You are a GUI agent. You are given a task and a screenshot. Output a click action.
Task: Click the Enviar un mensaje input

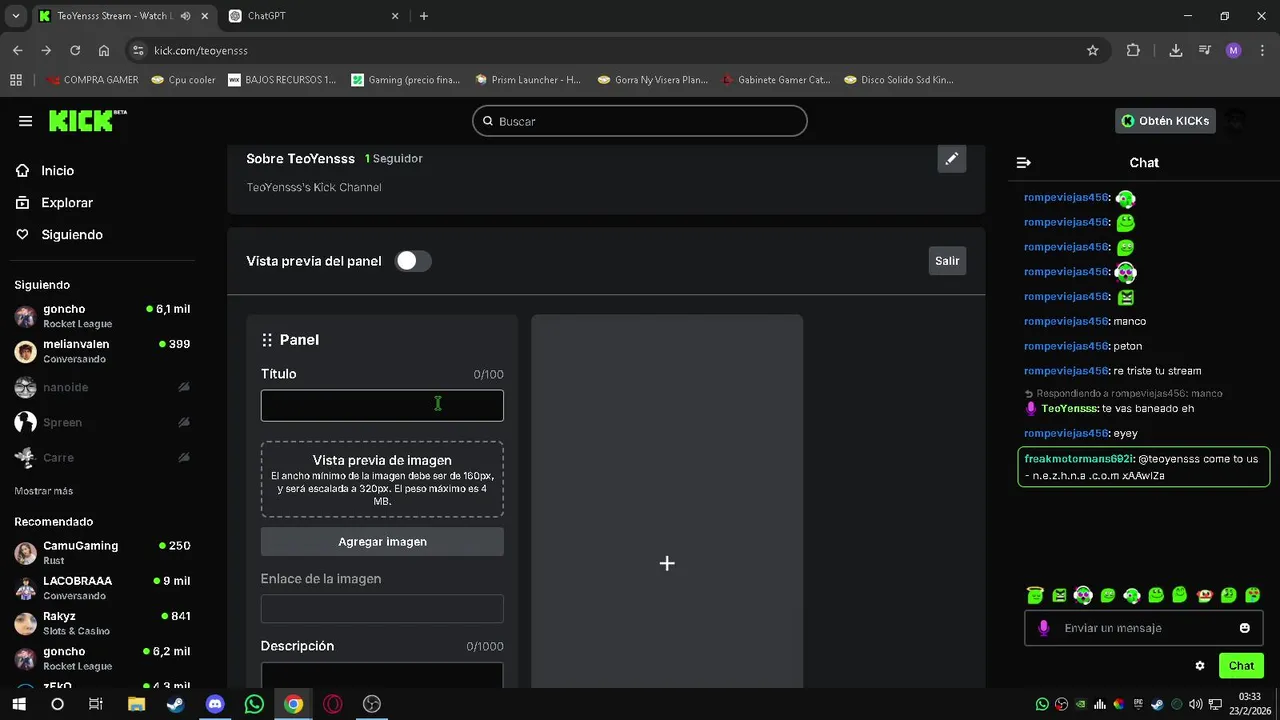pyautogui.click(x=1144, y=628)
